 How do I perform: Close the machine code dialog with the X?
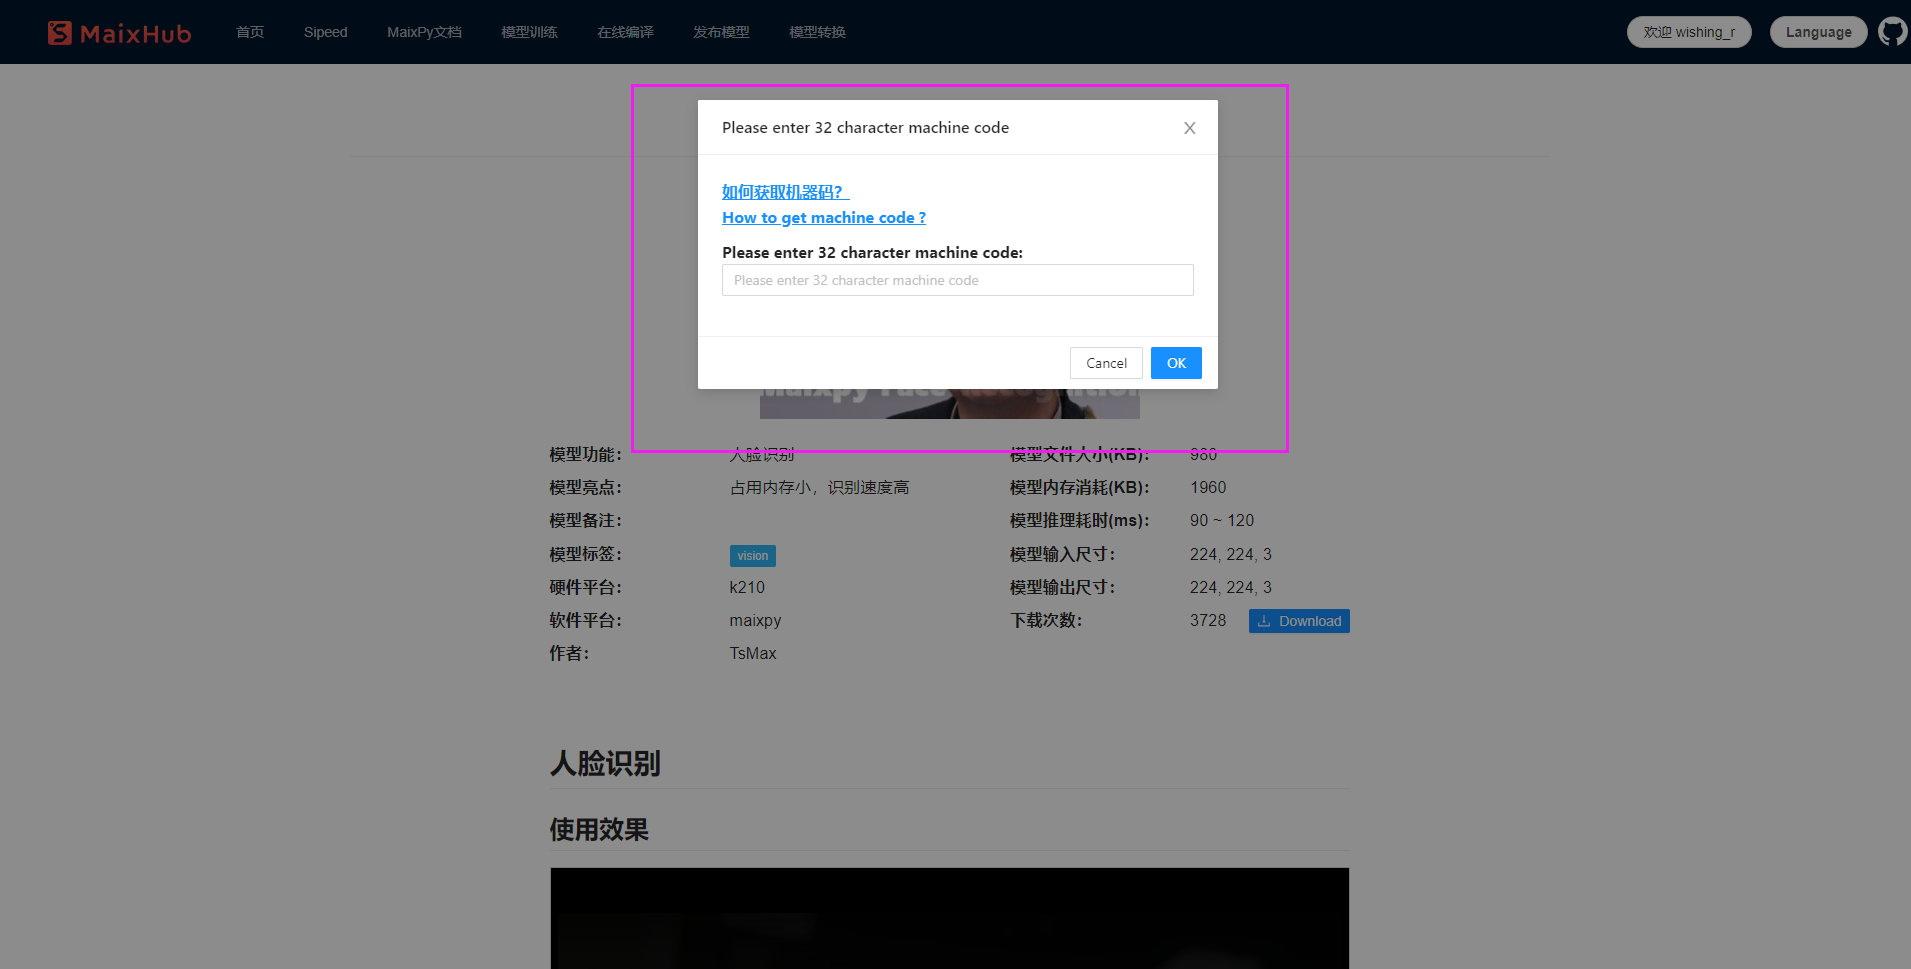(x=1189, y=128)
